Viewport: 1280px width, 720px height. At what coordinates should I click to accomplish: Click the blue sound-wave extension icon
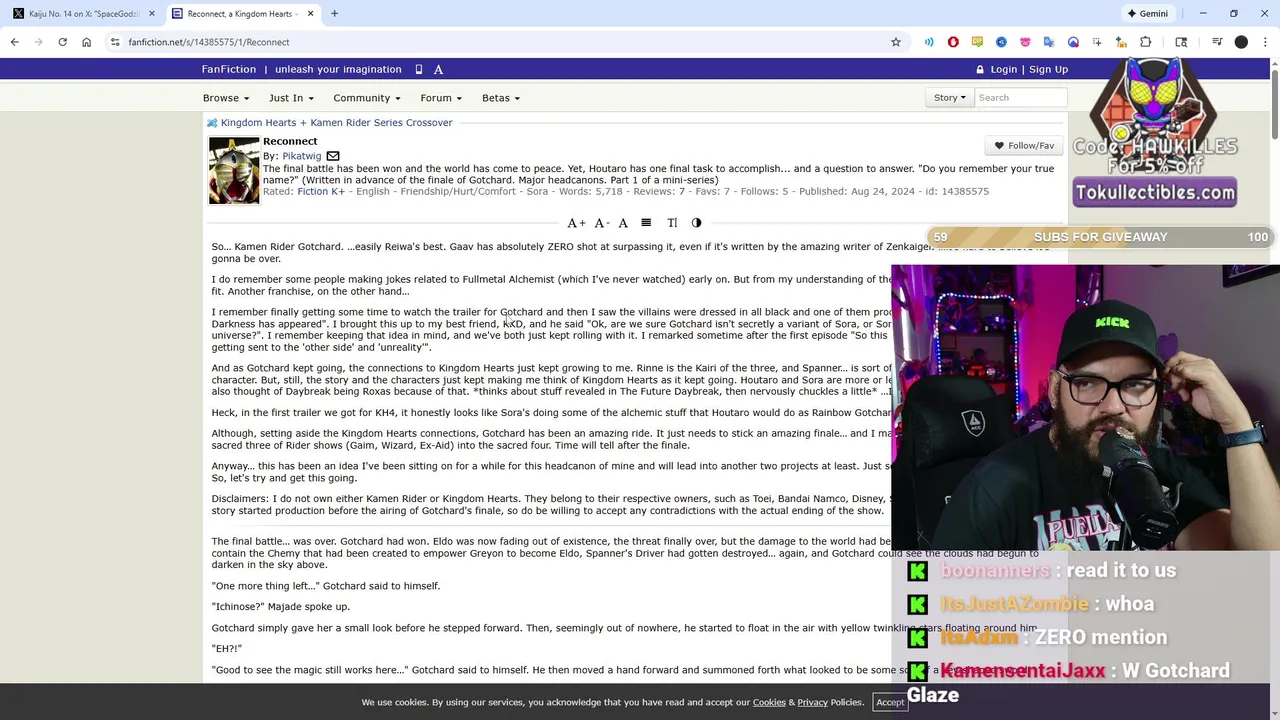pos(929,42)
